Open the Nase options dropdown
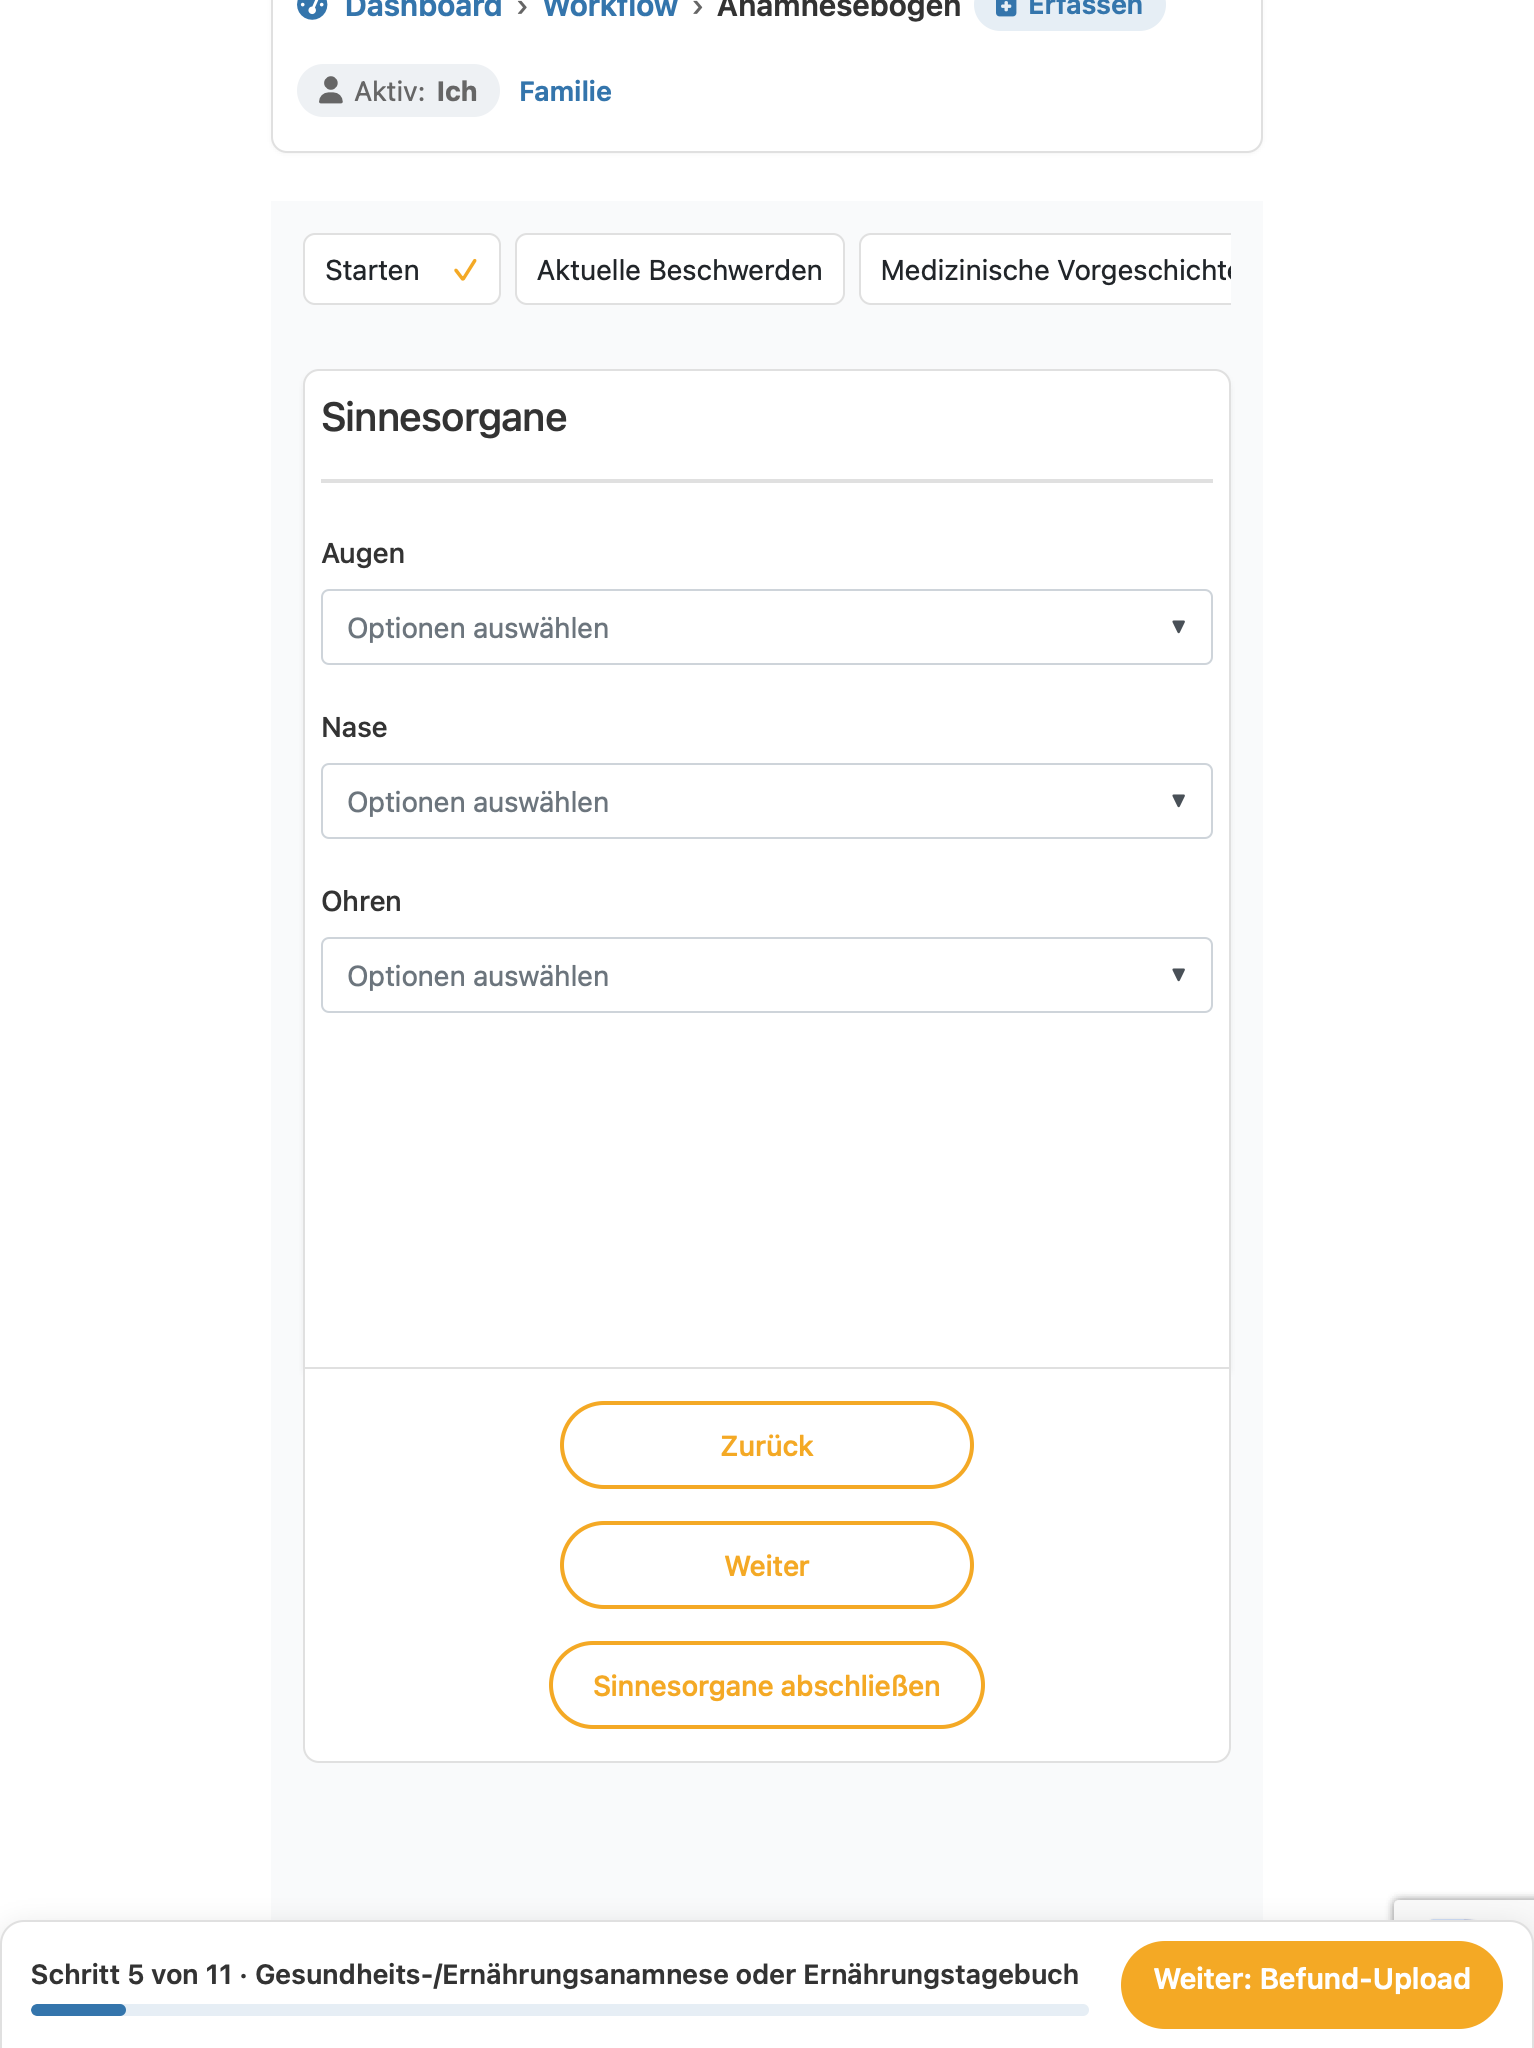 point(766,801)
